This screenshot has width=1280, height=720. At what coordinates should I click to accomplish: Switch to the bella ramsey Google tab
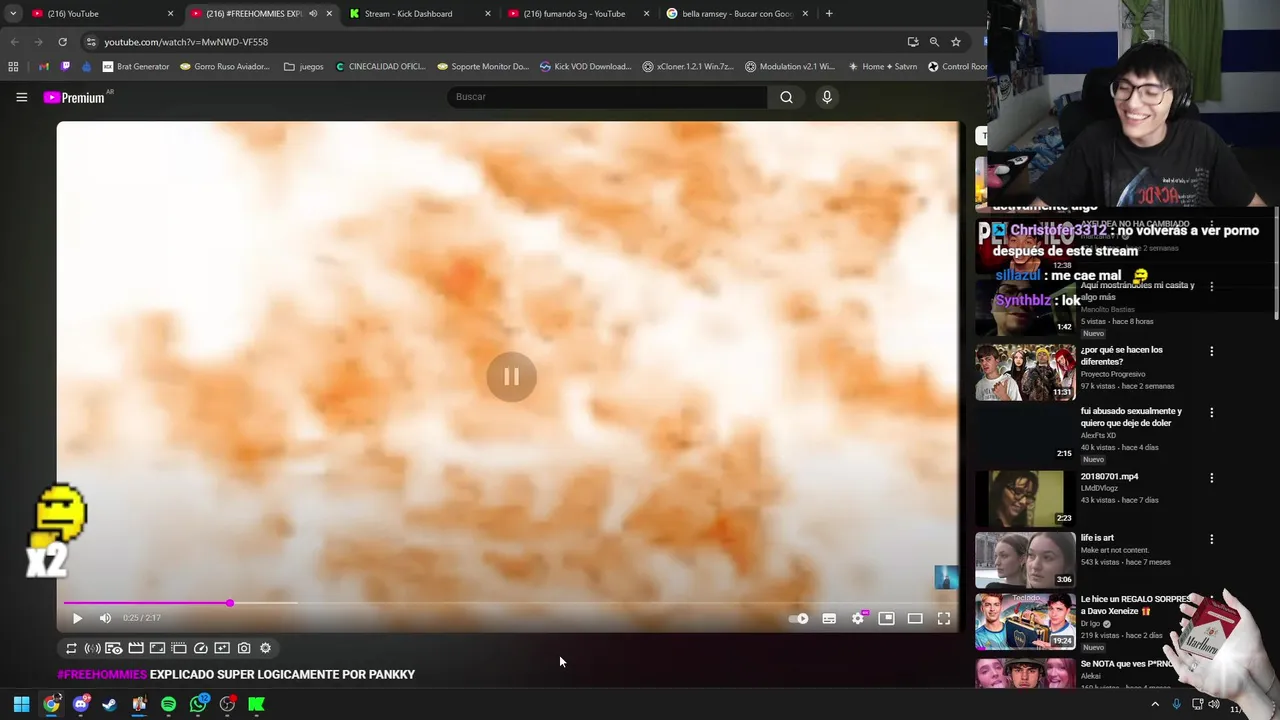pos(735,14)
